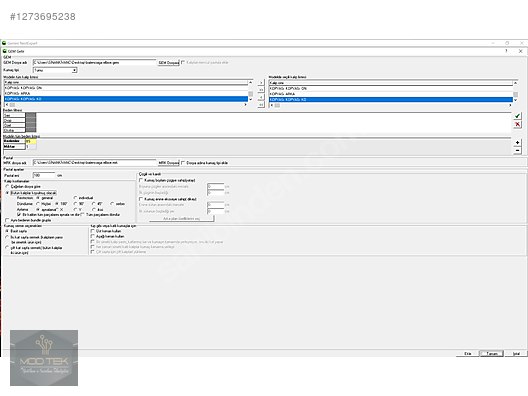Click the red X remove icon
Screen dimensions: 528x396
[518, 125]
